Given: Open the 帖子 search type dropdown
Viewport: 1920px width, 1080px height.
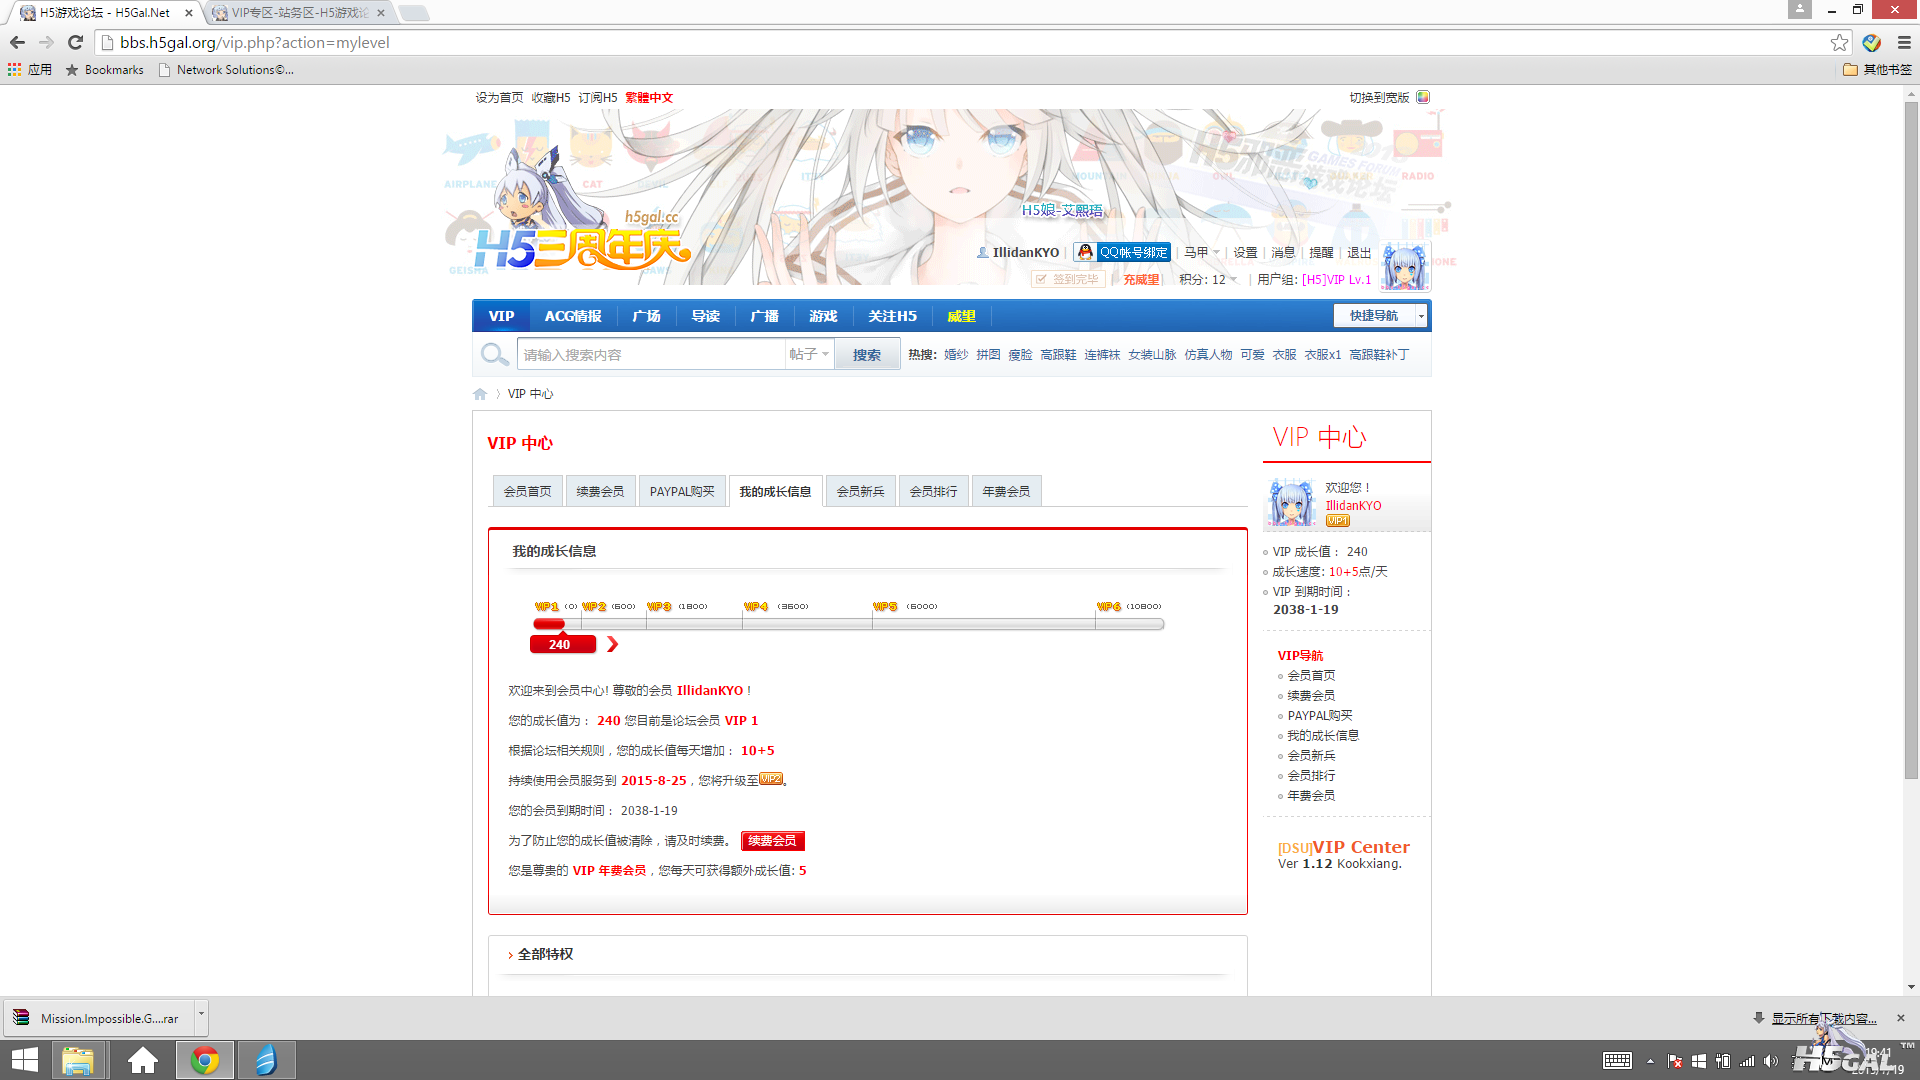Looking at the screenshot, I should (x=809, y=354).
